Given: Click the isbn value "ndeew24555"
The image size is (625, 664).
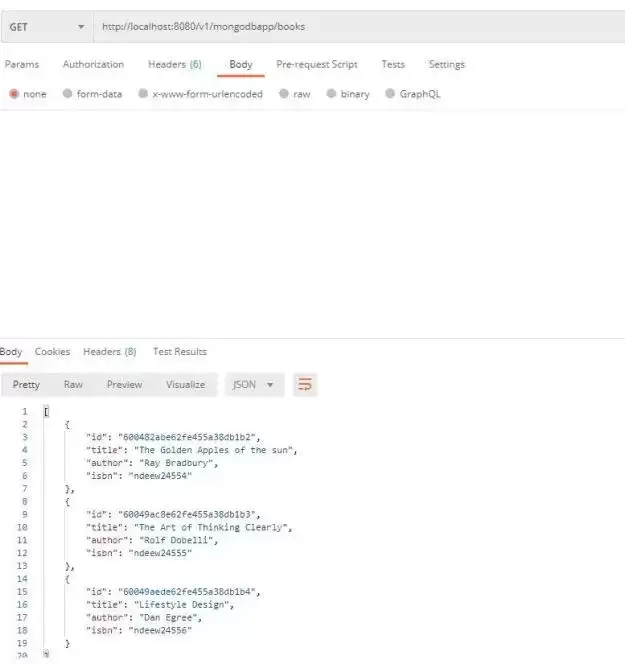Looking at the screenshot, I should pos(160,553).
